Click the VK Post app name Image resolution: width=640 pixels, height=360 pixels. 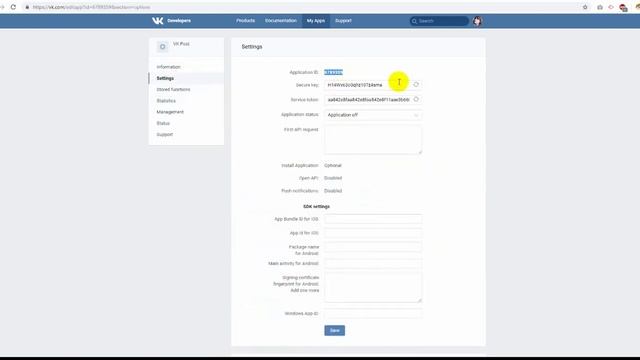[181, 44]
